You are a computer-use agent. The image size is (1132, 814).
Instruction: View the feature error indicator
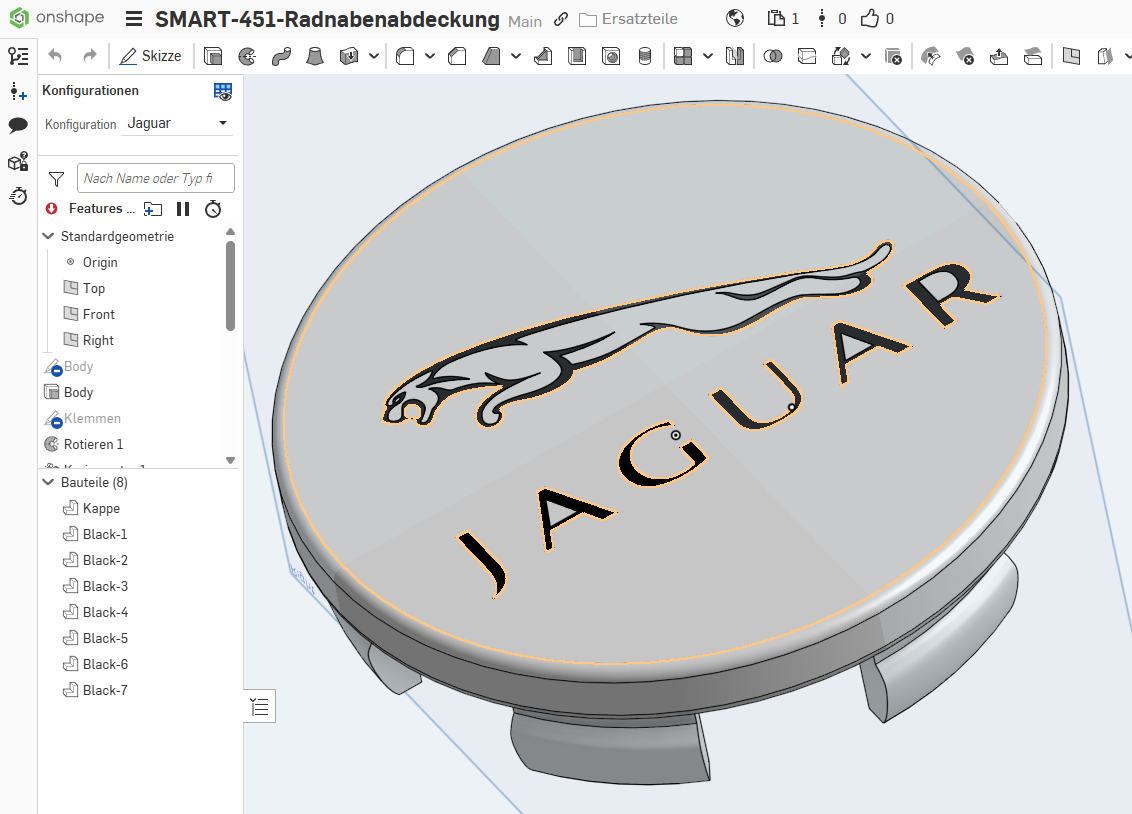[51, 209]
